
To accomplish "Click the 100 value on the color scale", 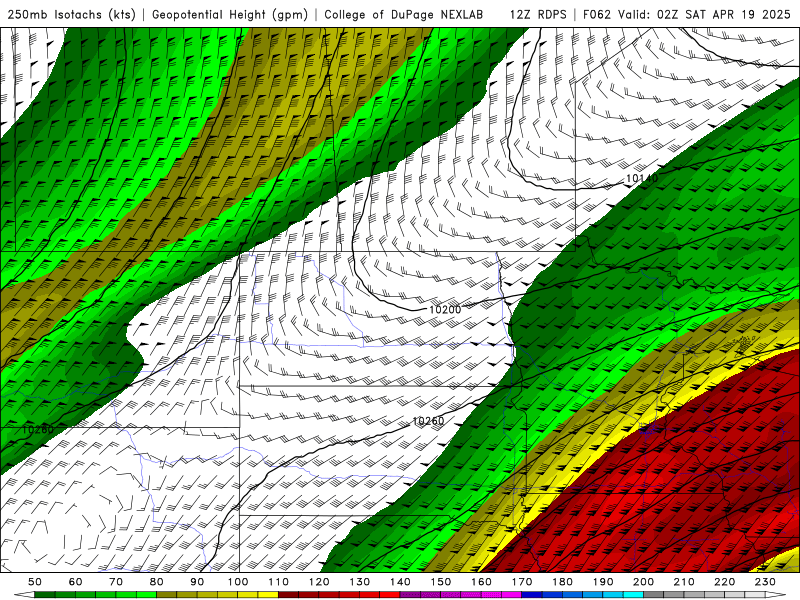I will 238,582.
